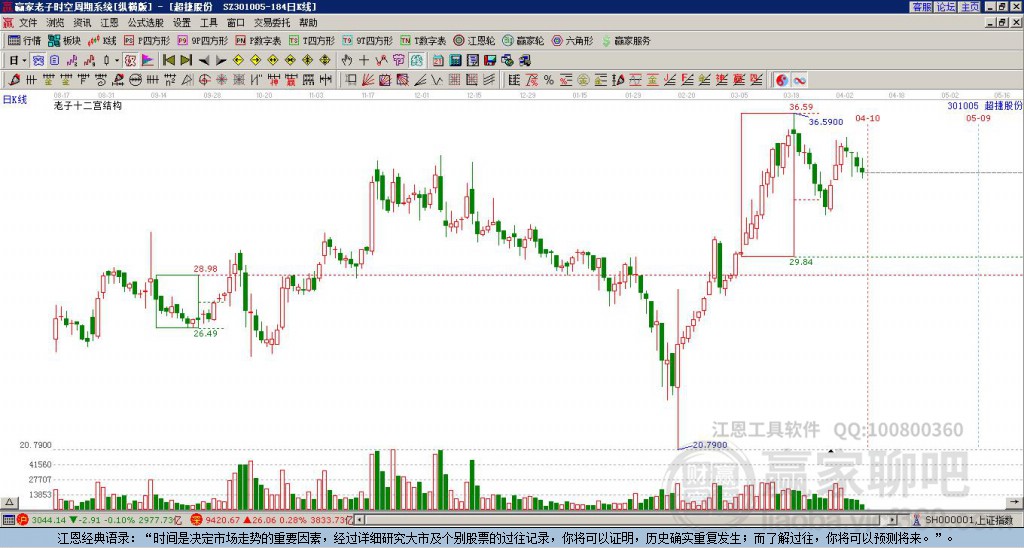Viewport: 1024px width, 548px height.
Task: Select the hand pan tool
Action: [x=347, y=61]
